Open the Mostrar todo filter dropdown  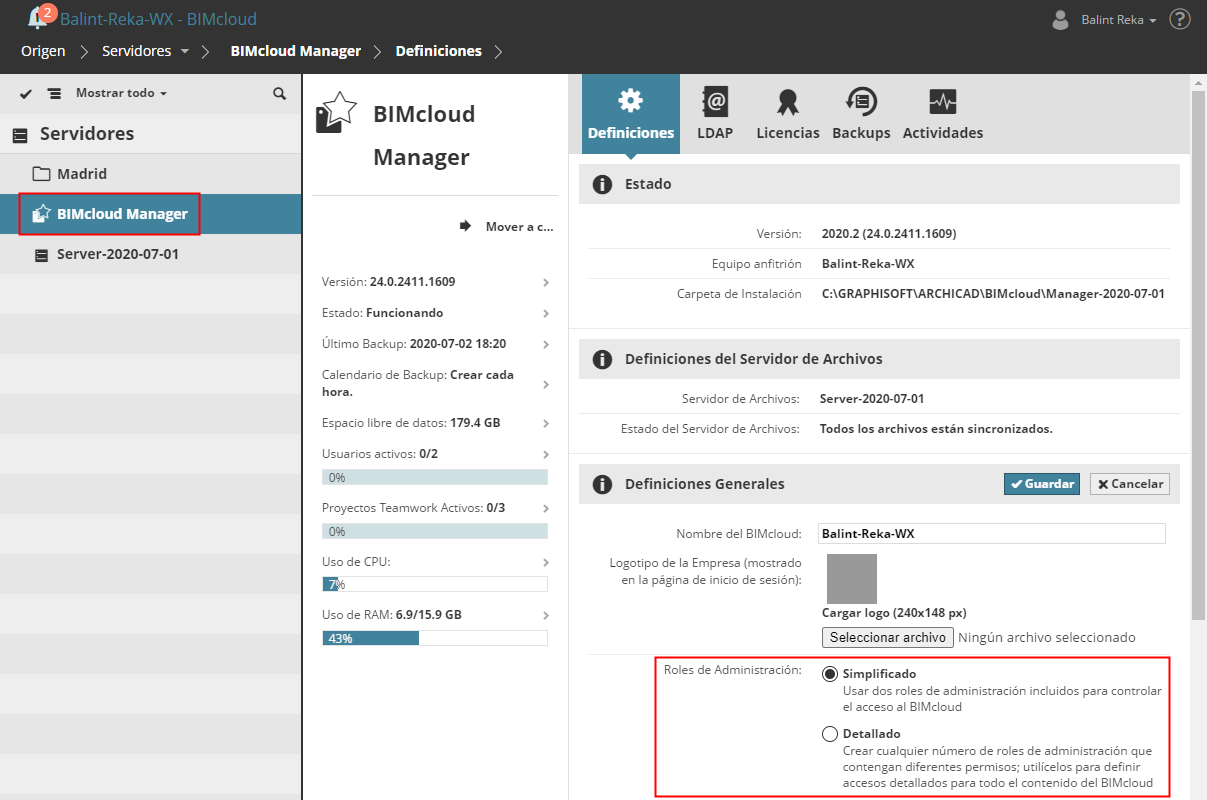click(x=121, y=93)
